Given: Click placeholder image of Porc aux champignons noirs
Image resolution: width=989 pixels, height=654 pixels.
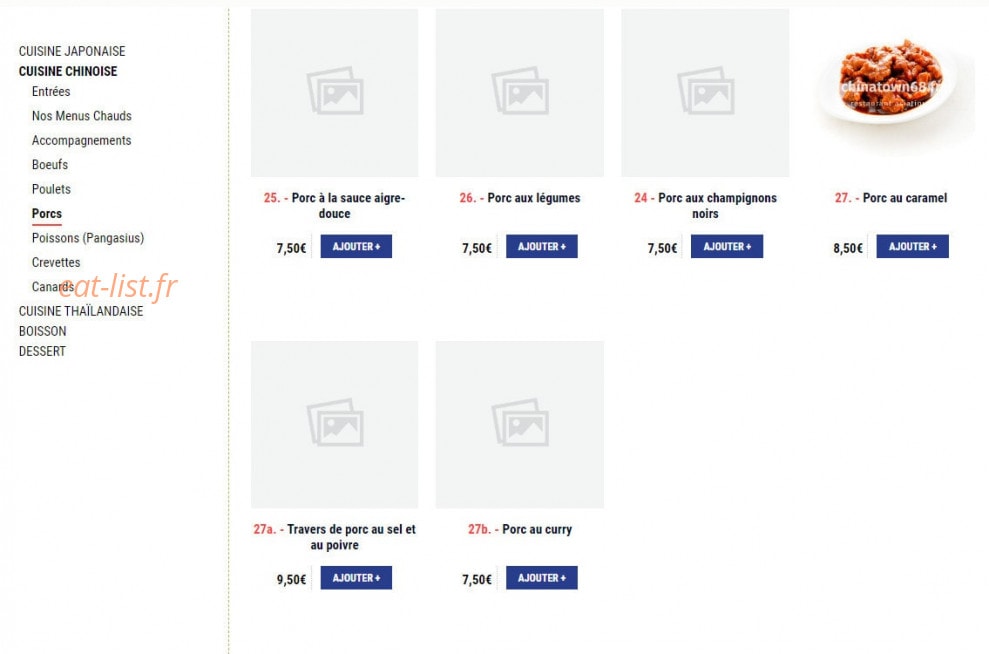Looking at the screenshot, I should tap(705, 93).
